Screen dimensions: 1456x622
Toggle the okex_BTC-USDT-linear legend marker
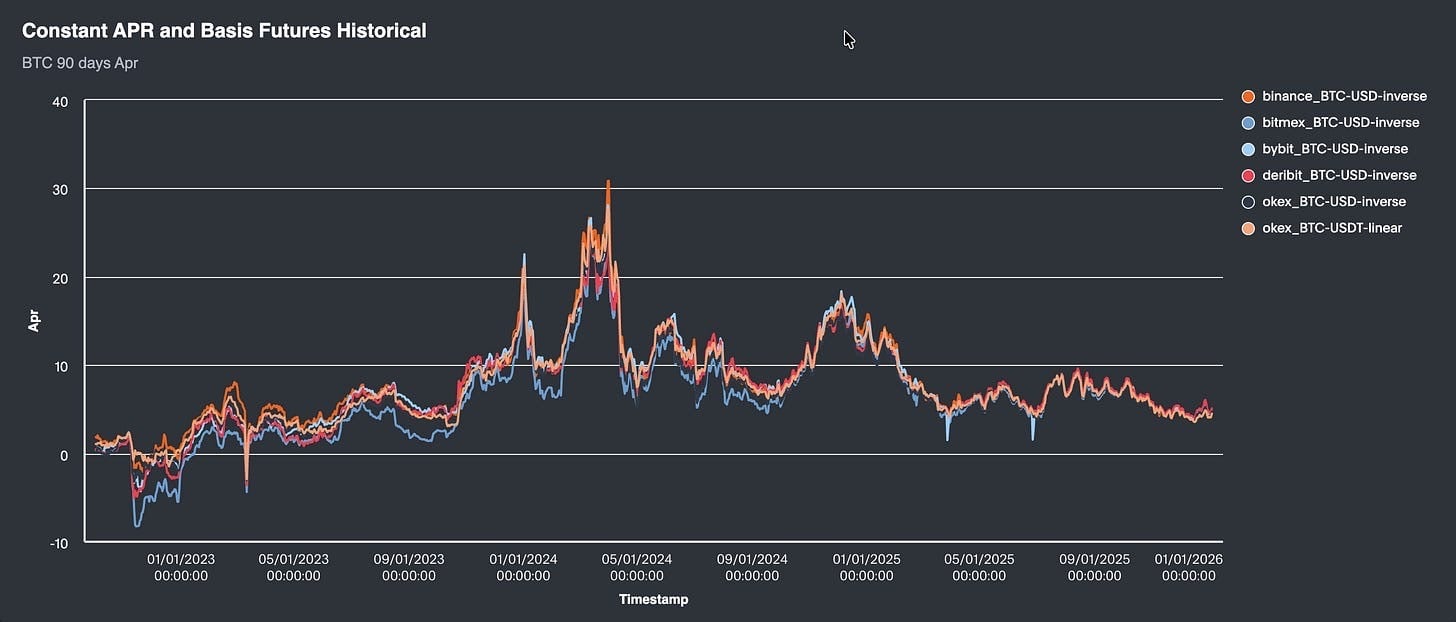click(1247, 227)
